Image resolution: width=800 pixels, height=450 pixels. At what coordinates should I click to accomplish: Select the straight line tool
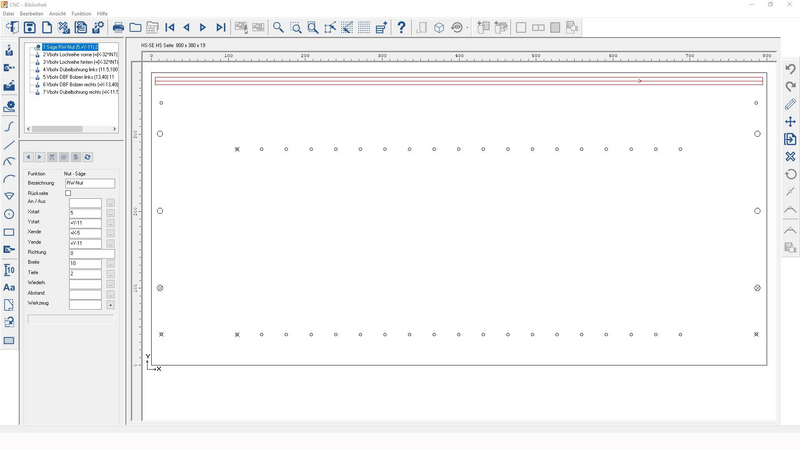pyautogui.click(x=9, y=145)
